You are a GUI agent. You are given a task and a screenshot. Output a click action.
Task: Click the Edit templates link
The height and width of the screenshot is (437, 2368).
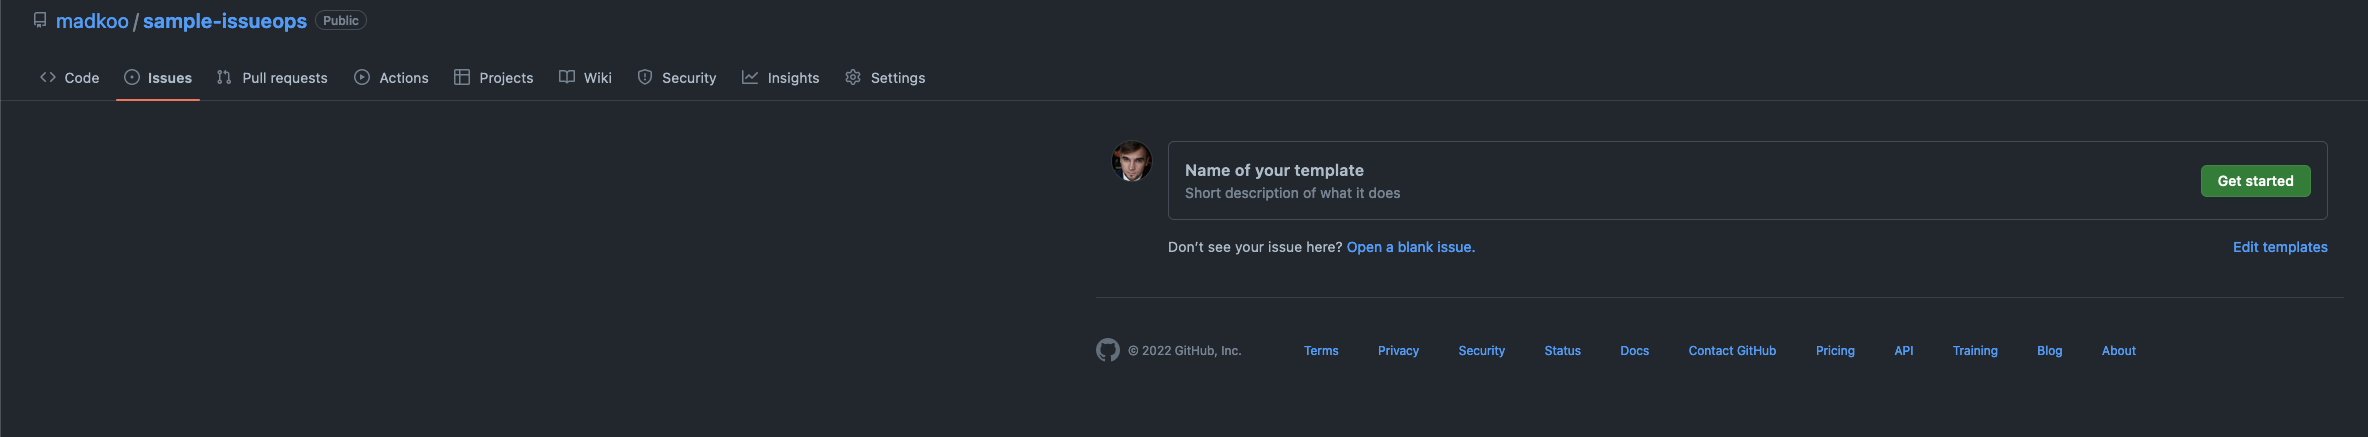pyautogui.click(x=2280, y=247)
